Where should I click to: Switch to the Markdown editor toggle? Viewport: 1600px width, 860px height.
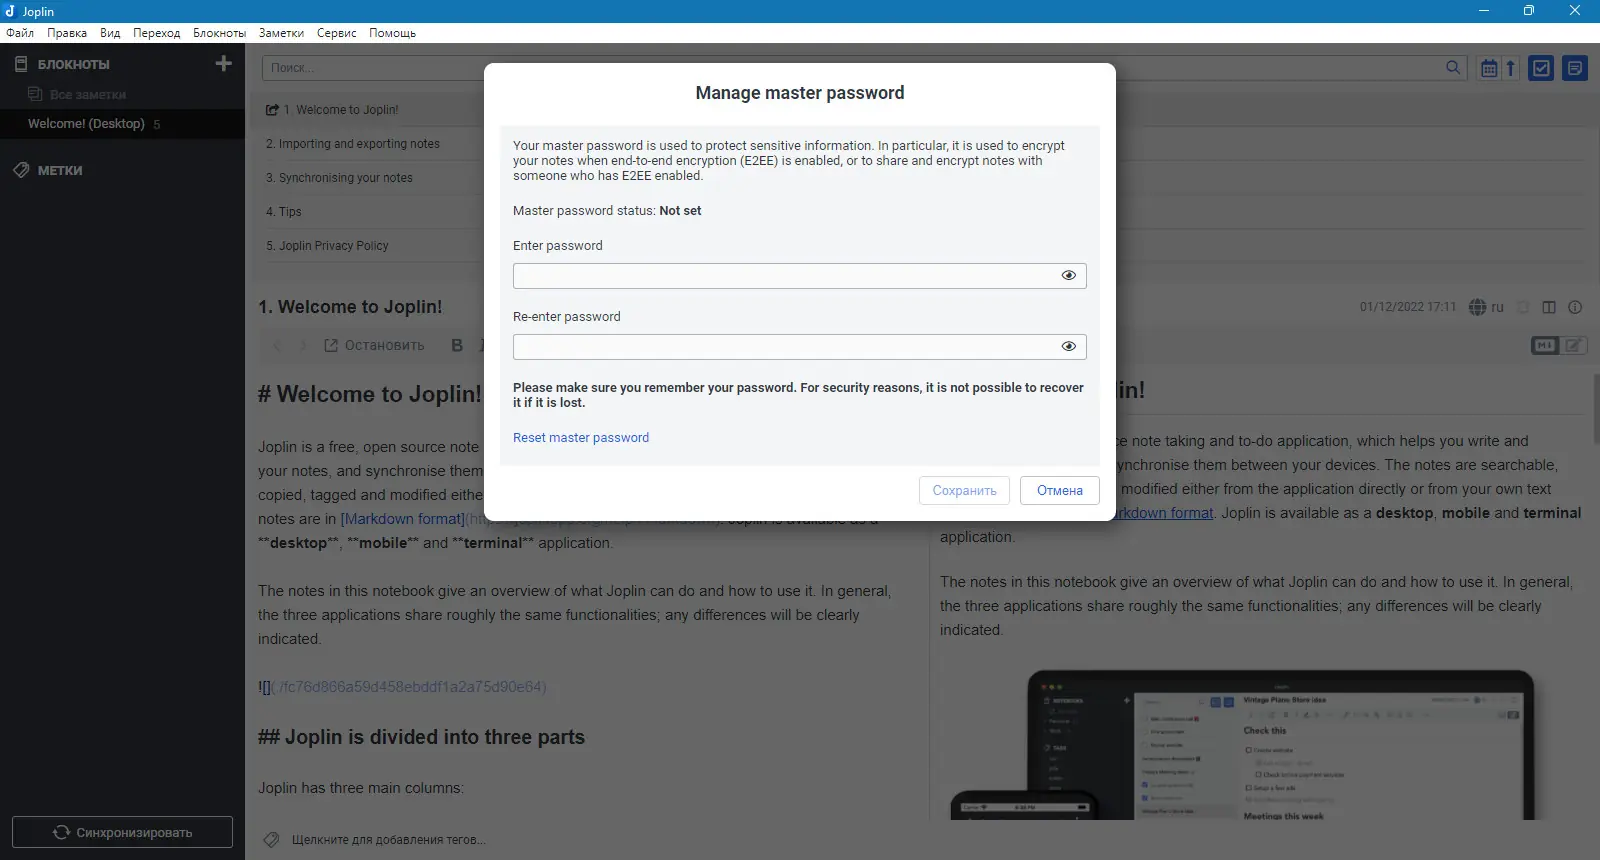(1545, 345)
